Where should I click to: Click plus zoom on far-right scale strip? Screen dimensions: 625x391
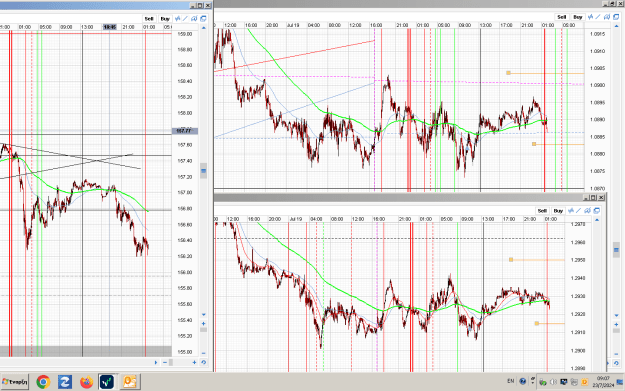click(x=616, y=324)
